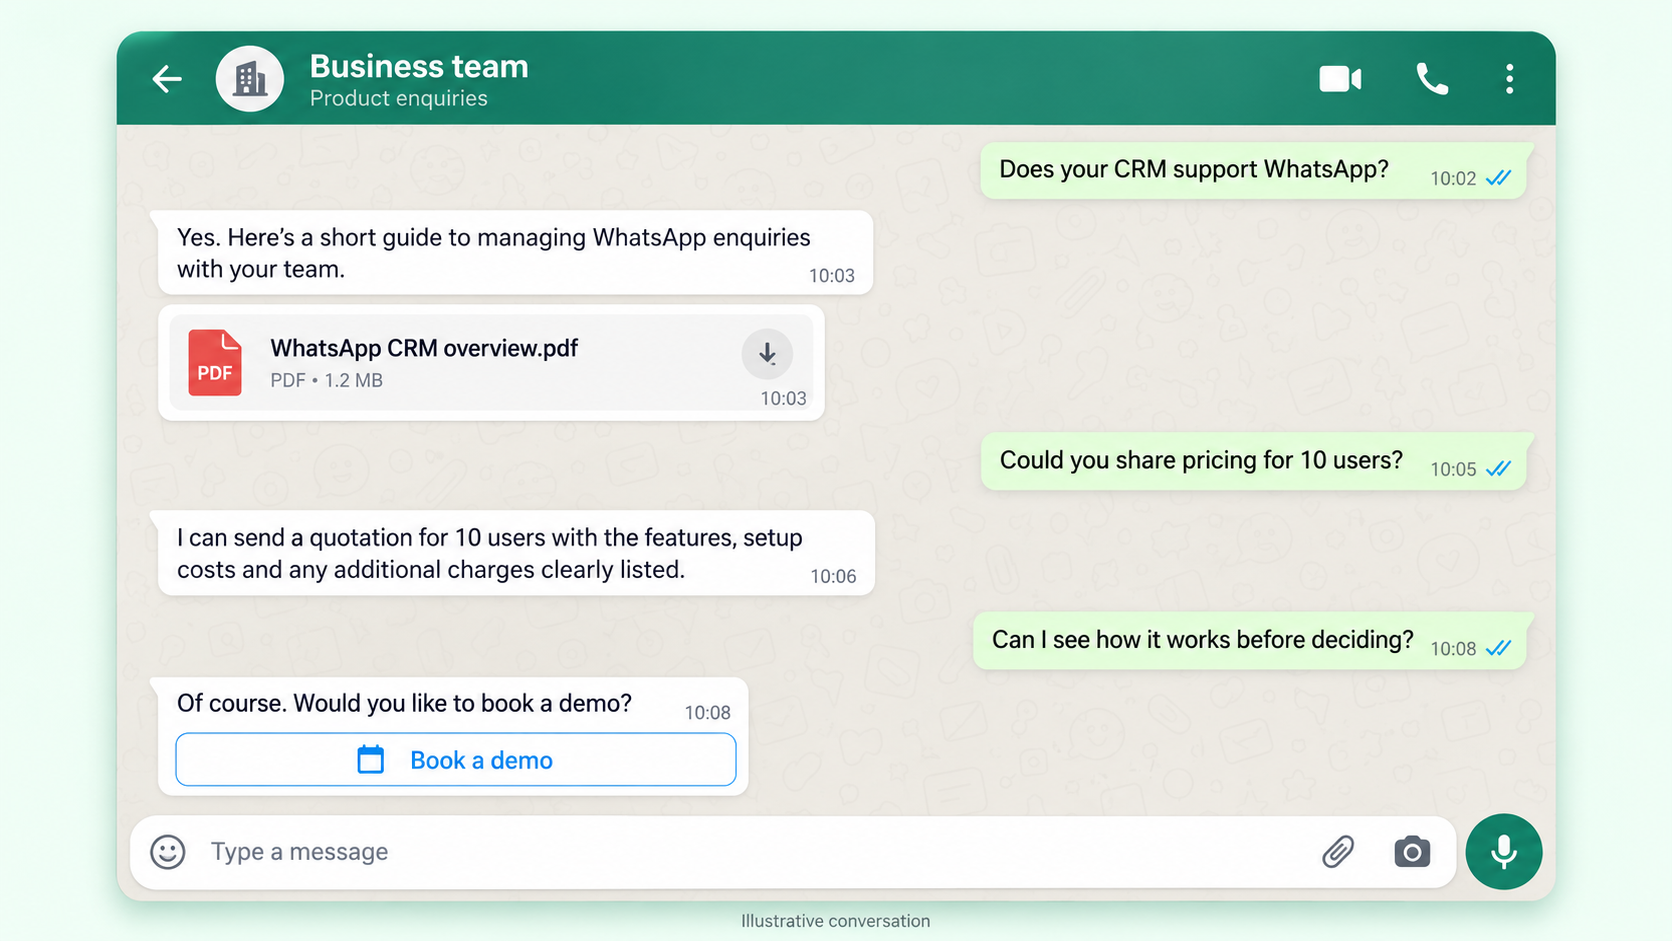Download WhatsApp CRM overview.pdf with arrow icon

coord(767,354)
